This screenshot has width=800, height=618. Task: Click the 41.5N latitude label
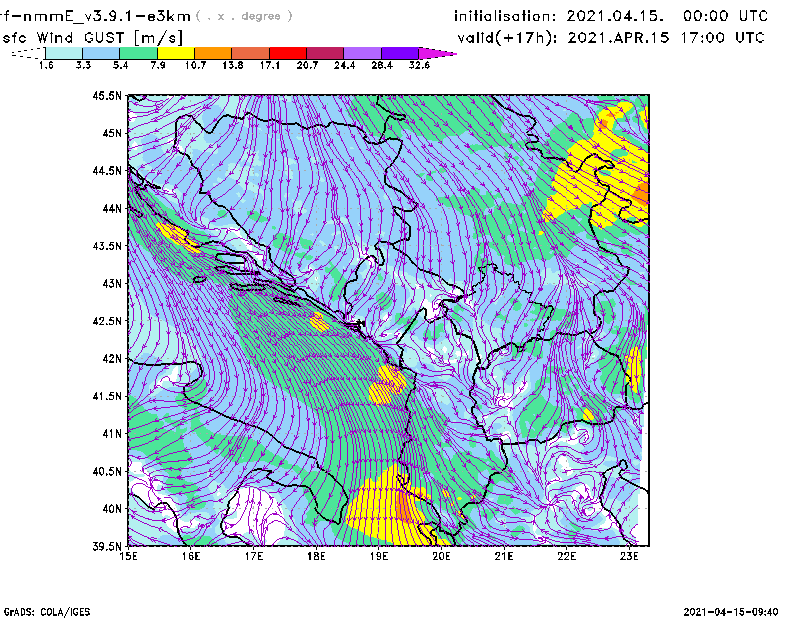pyautogui.click(x=107, y=396)
